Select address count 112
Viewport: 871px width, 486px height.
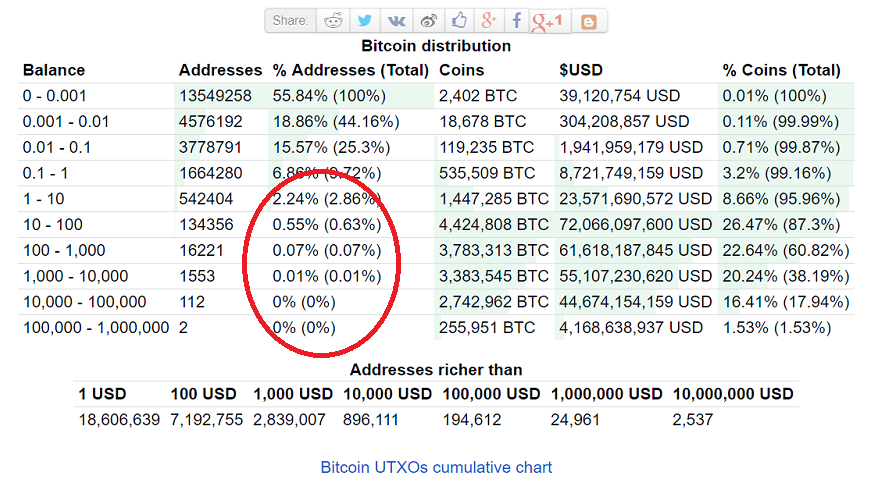pyautogui.click(x=192, y=302)
